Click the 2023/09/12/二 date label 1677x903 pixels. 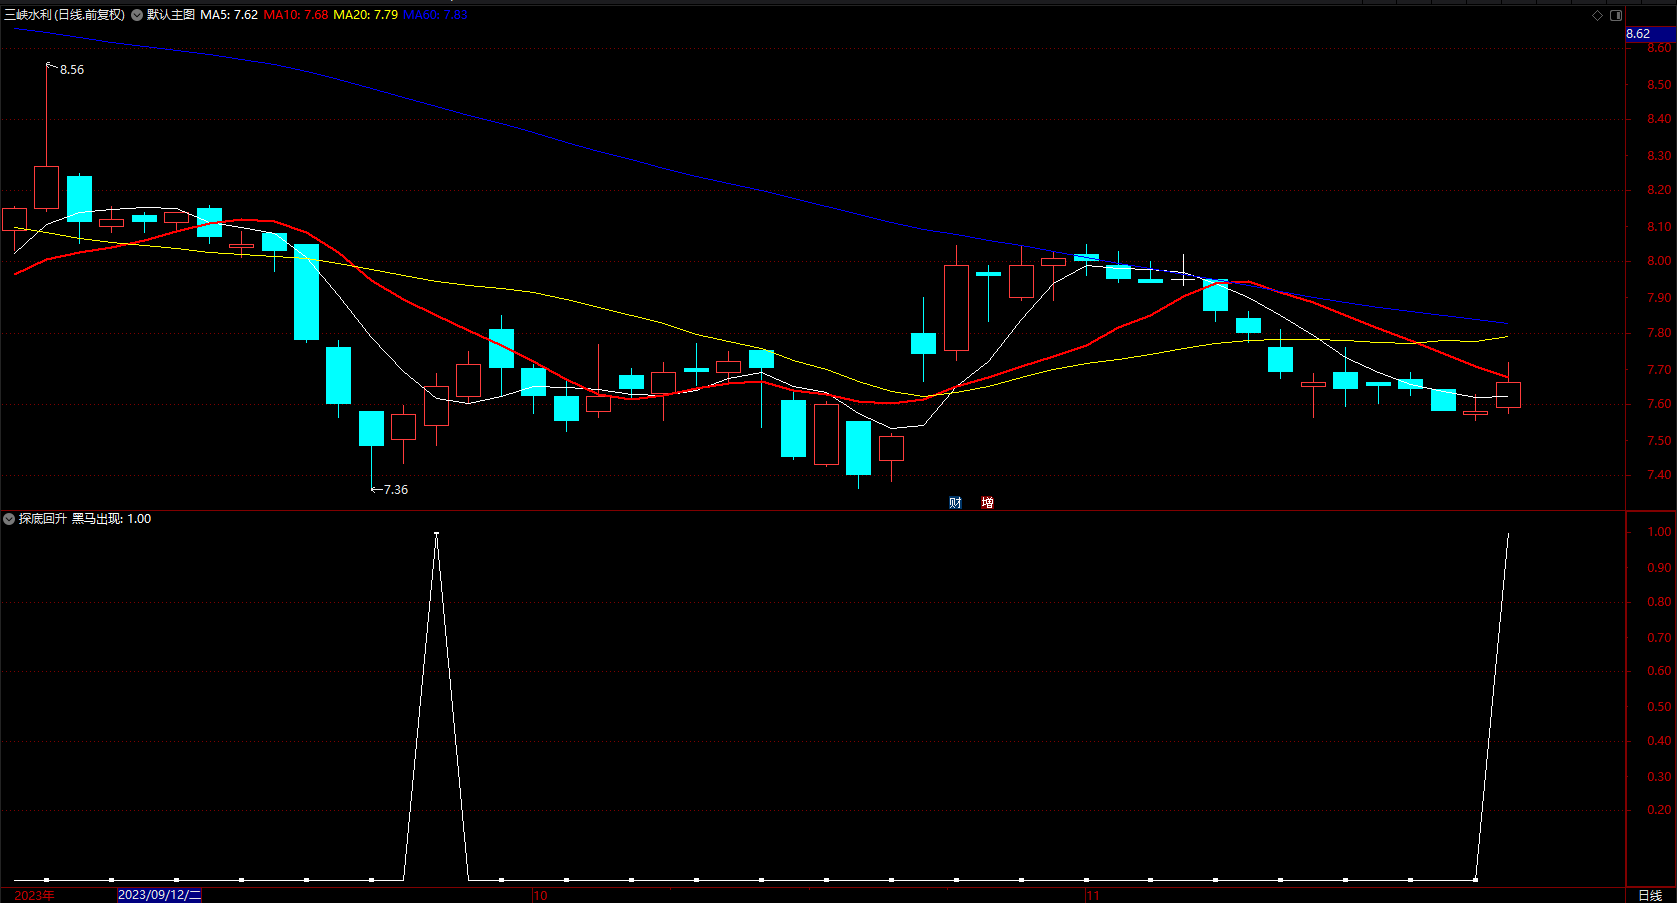159,895
